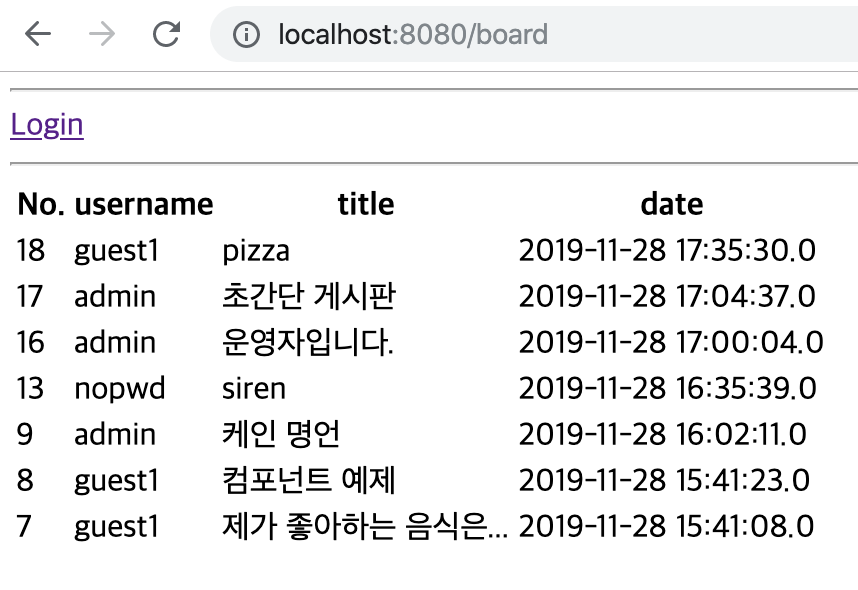The height and width of the screenshot is (590, 858).
Task: Click the 'No.' column header
Action: pos(41,204)
